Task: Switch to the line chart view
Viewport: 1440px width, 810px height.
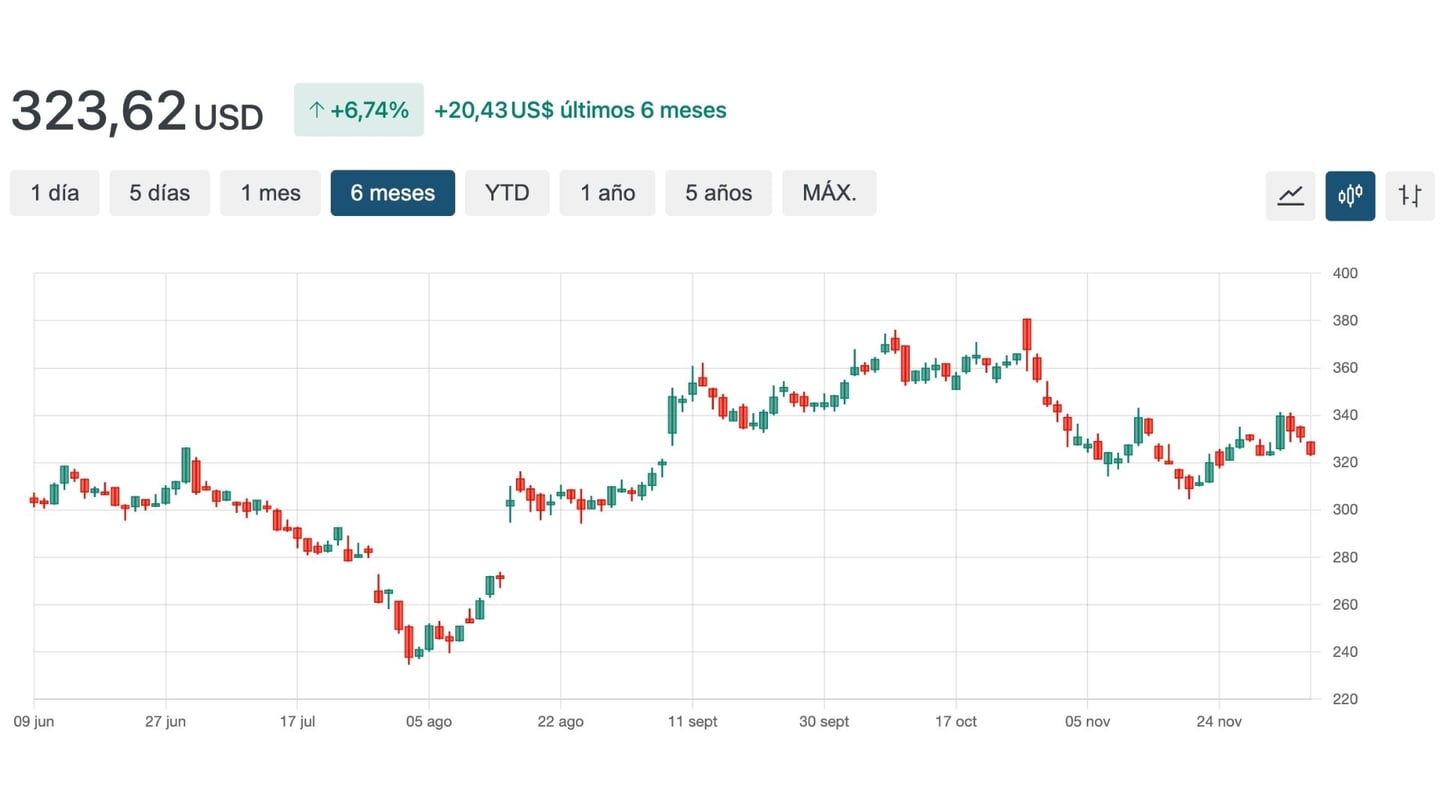Action: tap(1290, 195)
